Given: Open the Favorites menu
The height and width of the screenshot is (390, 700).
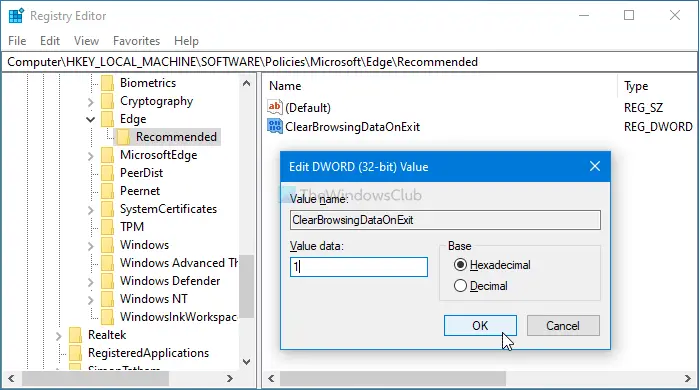Looking at the screenshot, I should 136,41.
